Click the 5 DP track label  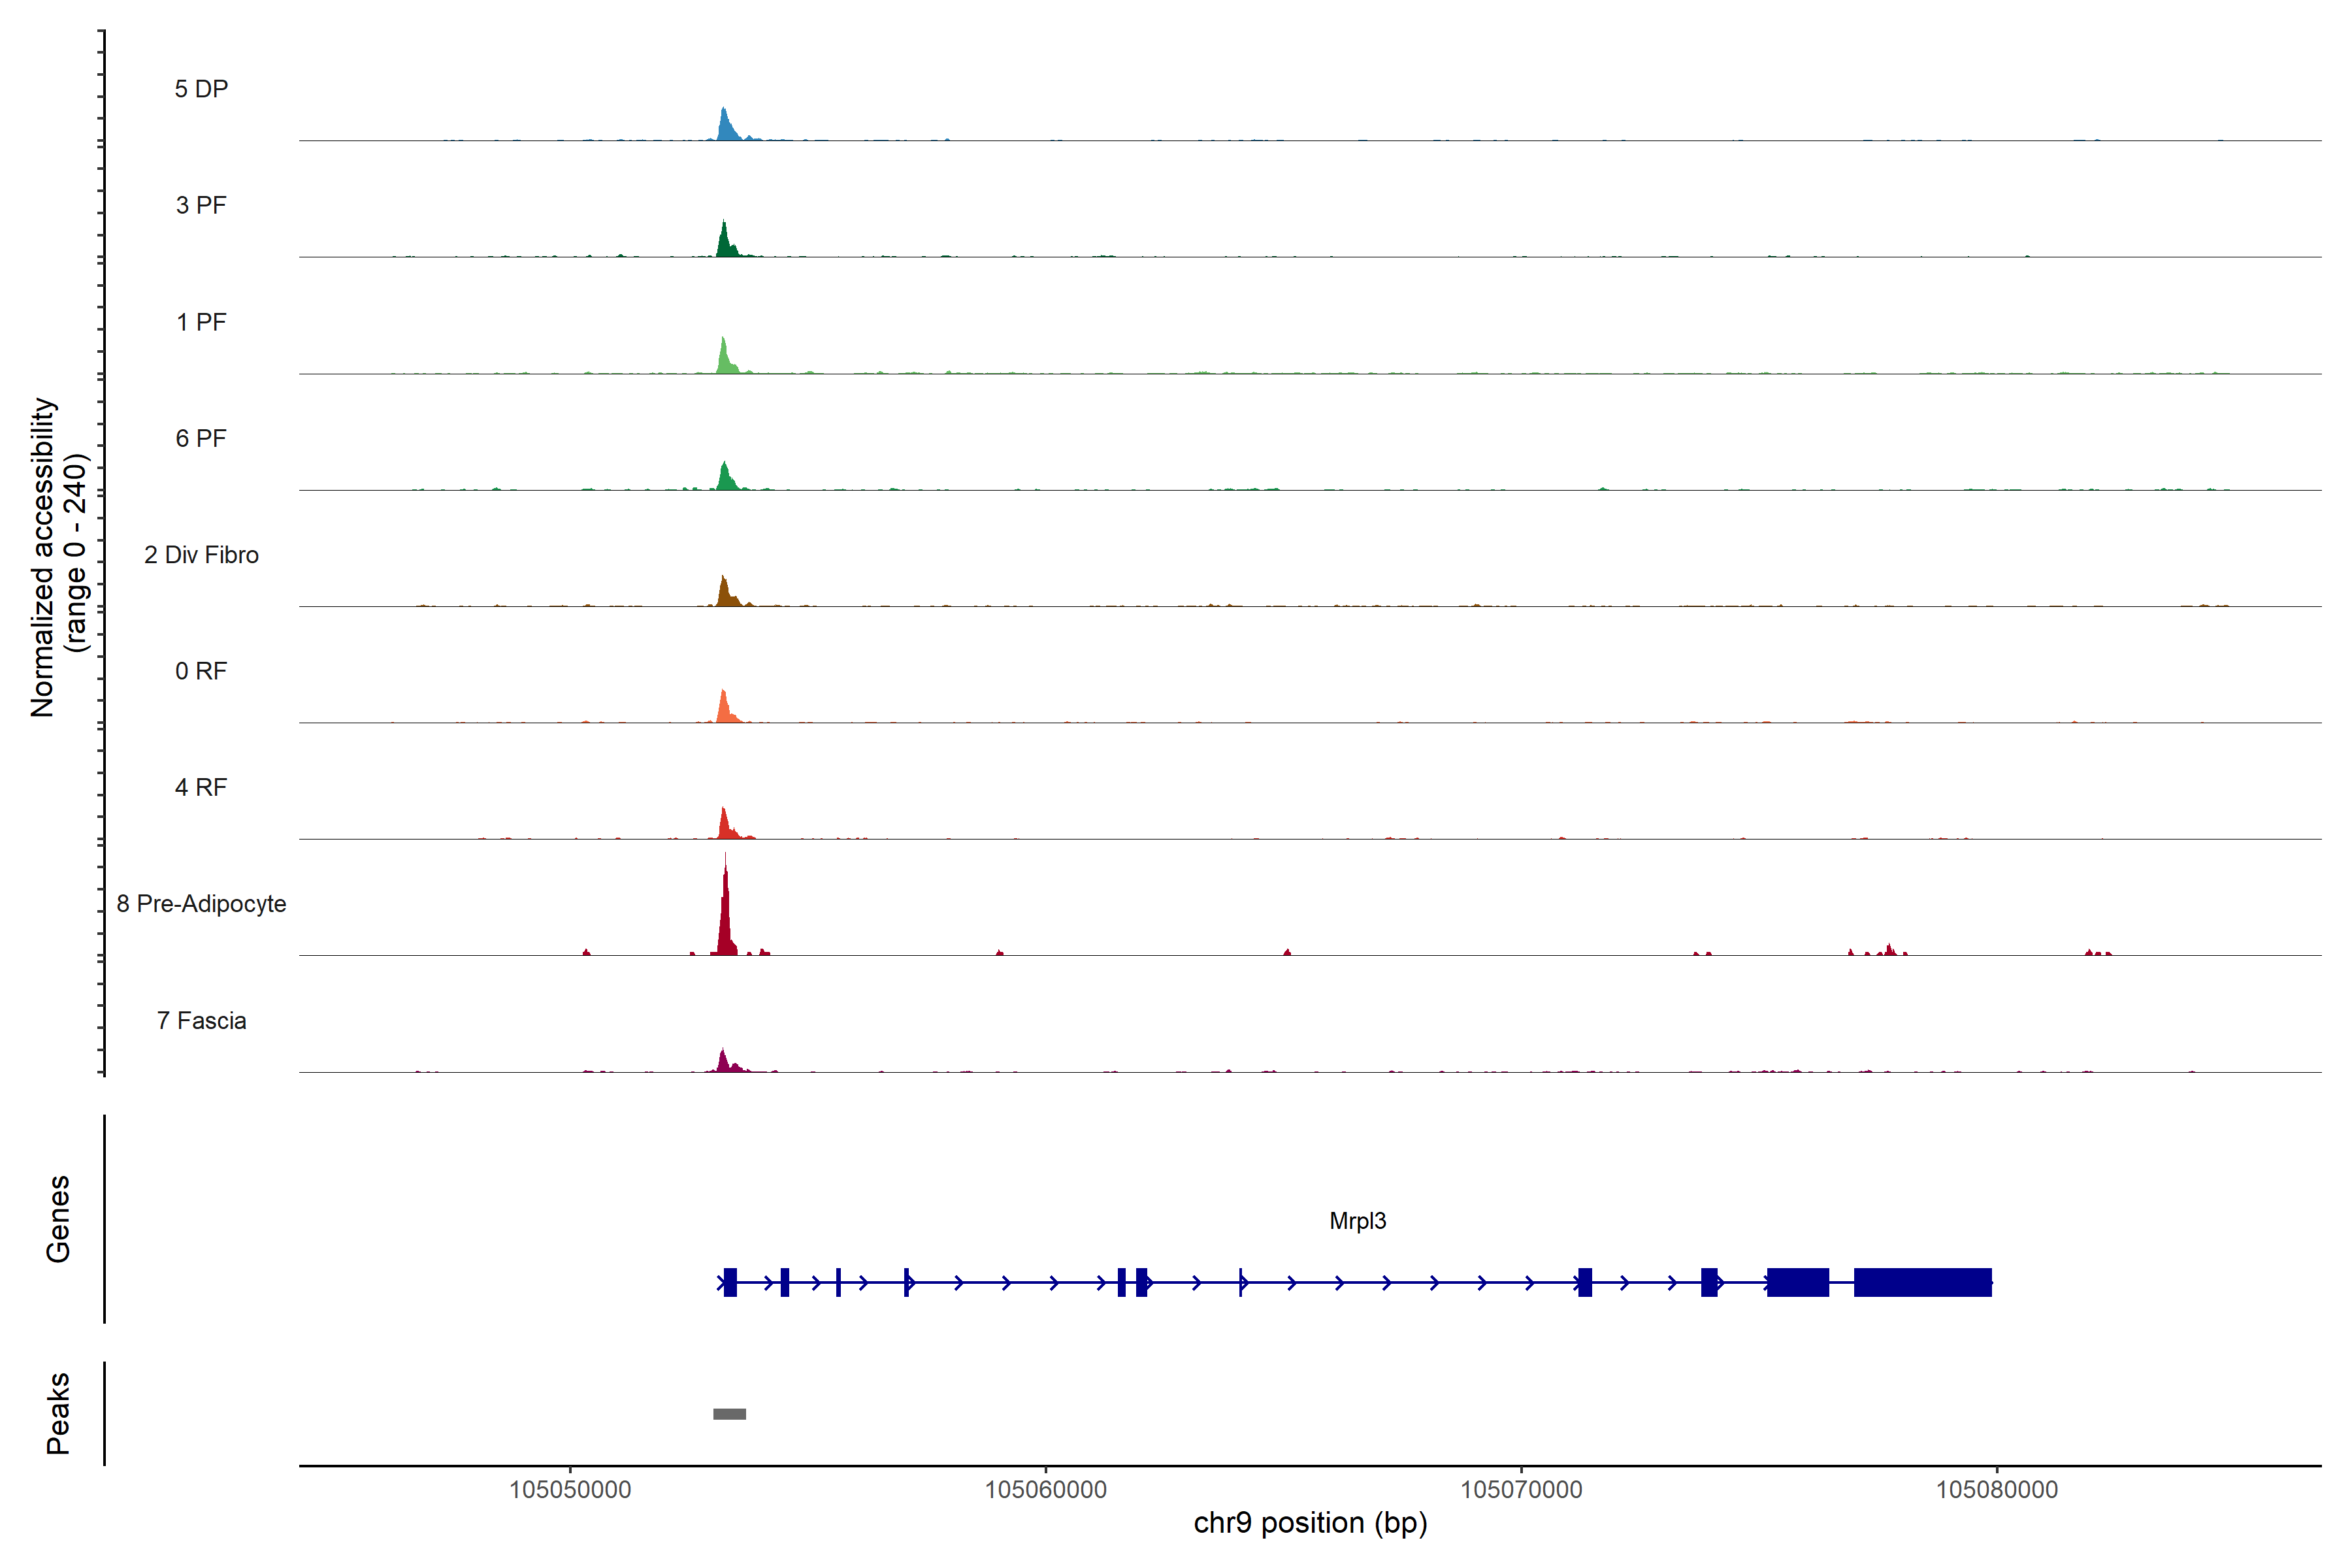[201, 89]
